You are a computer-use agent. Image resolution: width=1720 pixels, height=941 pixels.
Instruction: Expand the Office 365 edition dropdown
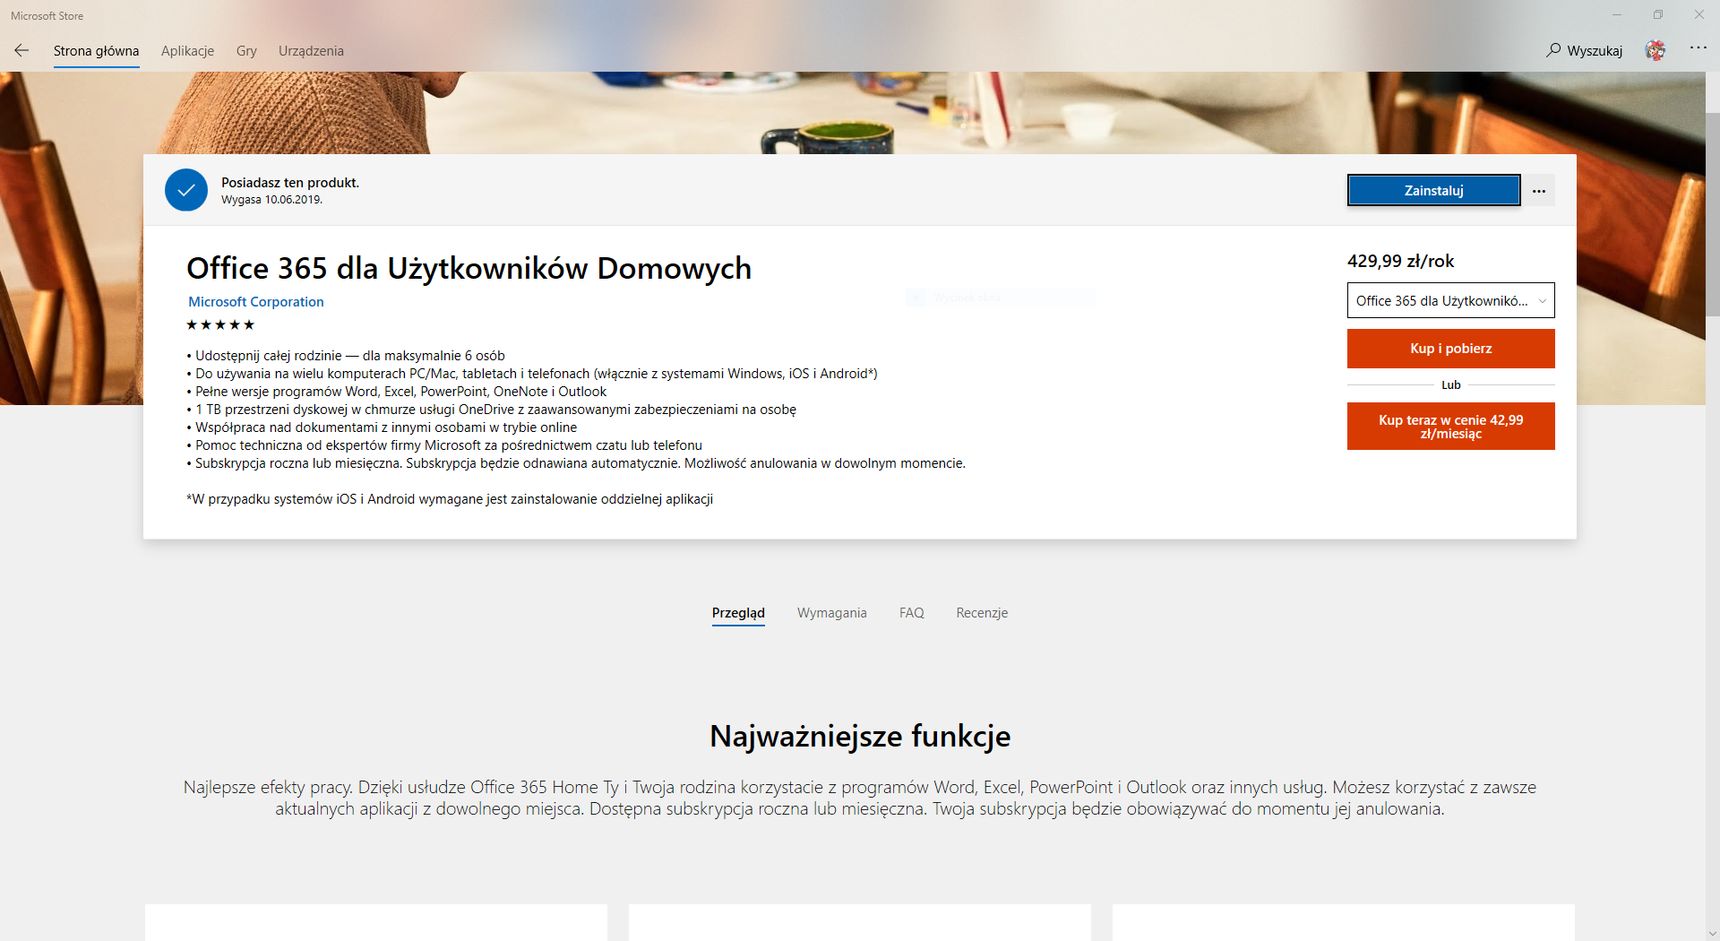click(1451, 300)
